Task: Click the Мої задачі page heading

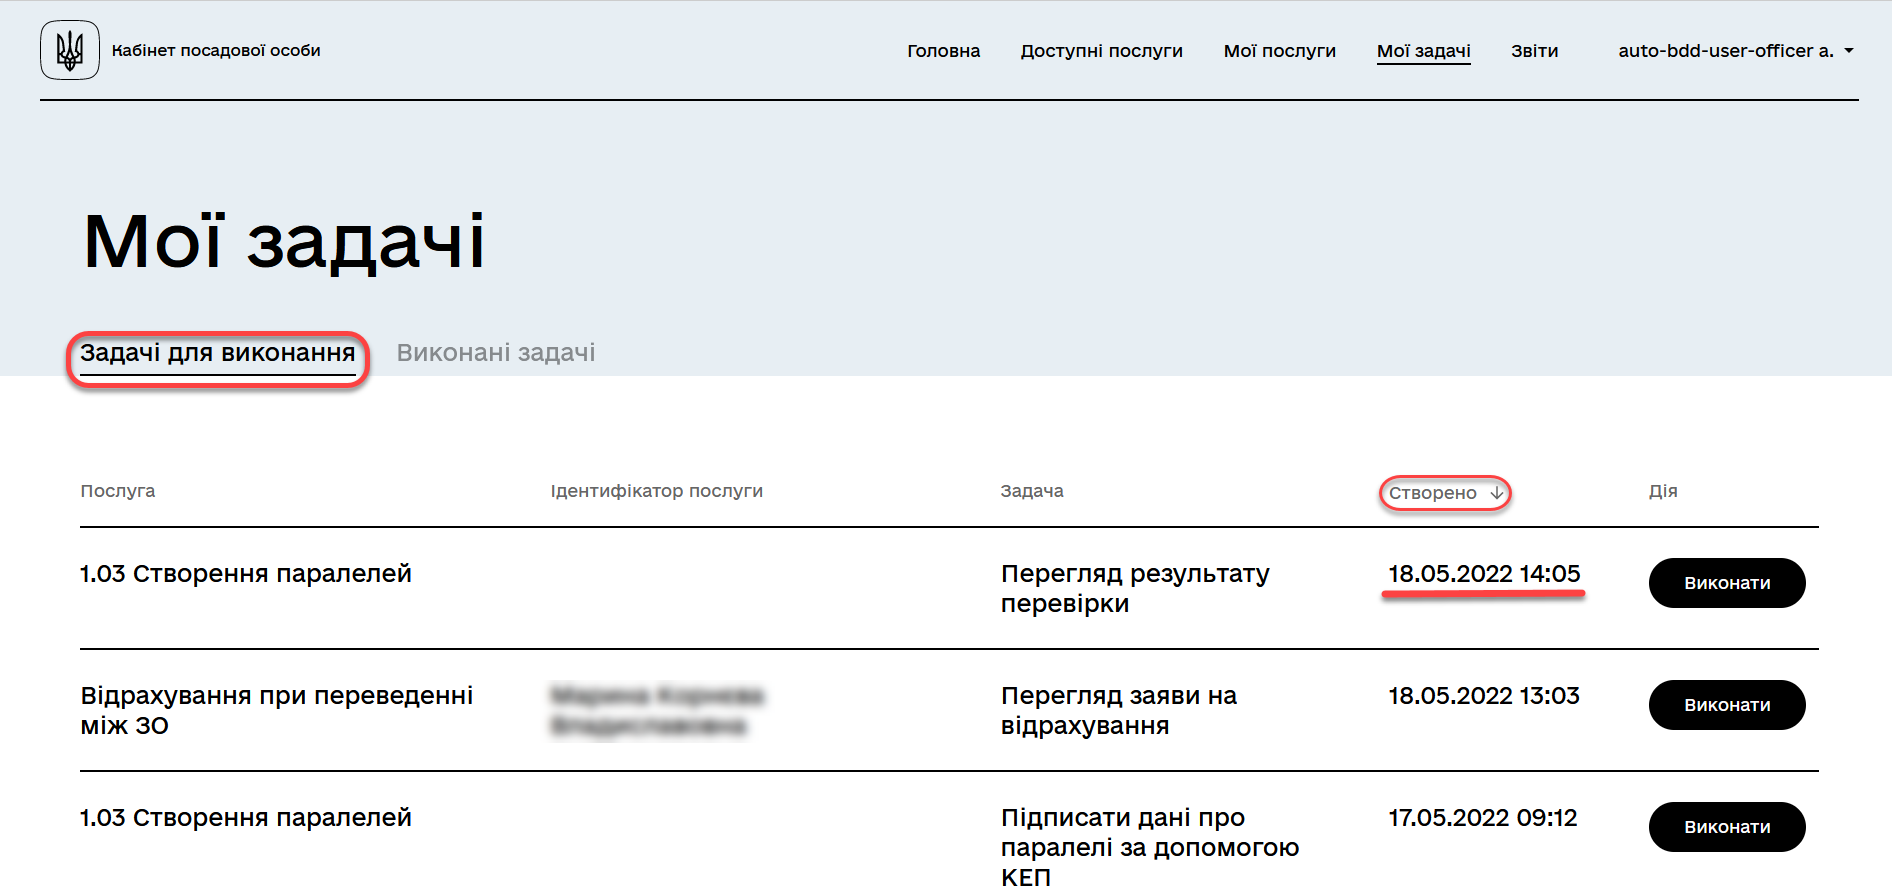Action: pyautogui.click(x=284, y=242)
